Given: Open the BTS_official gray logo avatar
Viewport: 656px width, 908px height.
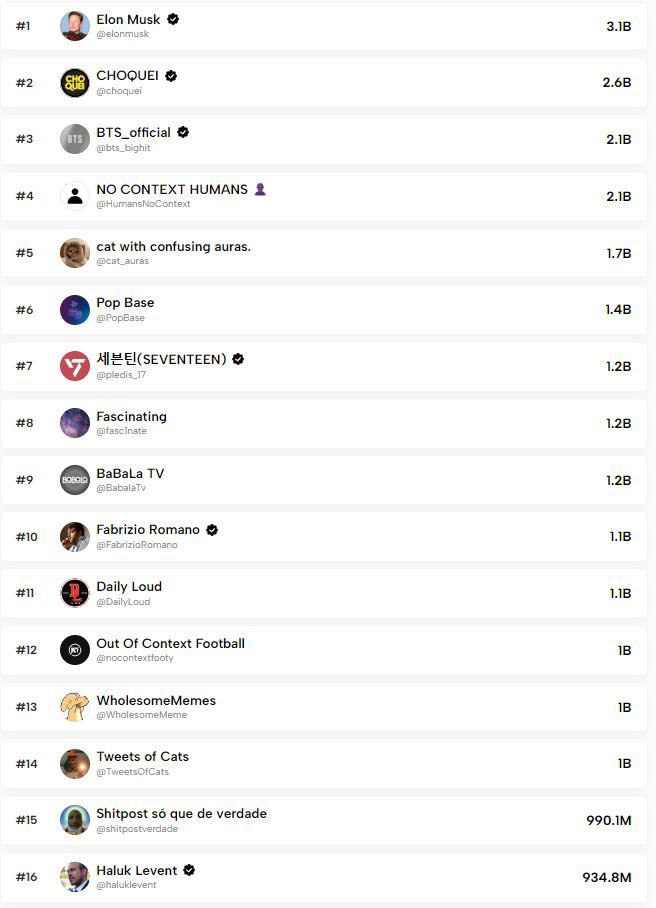Looking at the screenshot, I should point(75,139).
